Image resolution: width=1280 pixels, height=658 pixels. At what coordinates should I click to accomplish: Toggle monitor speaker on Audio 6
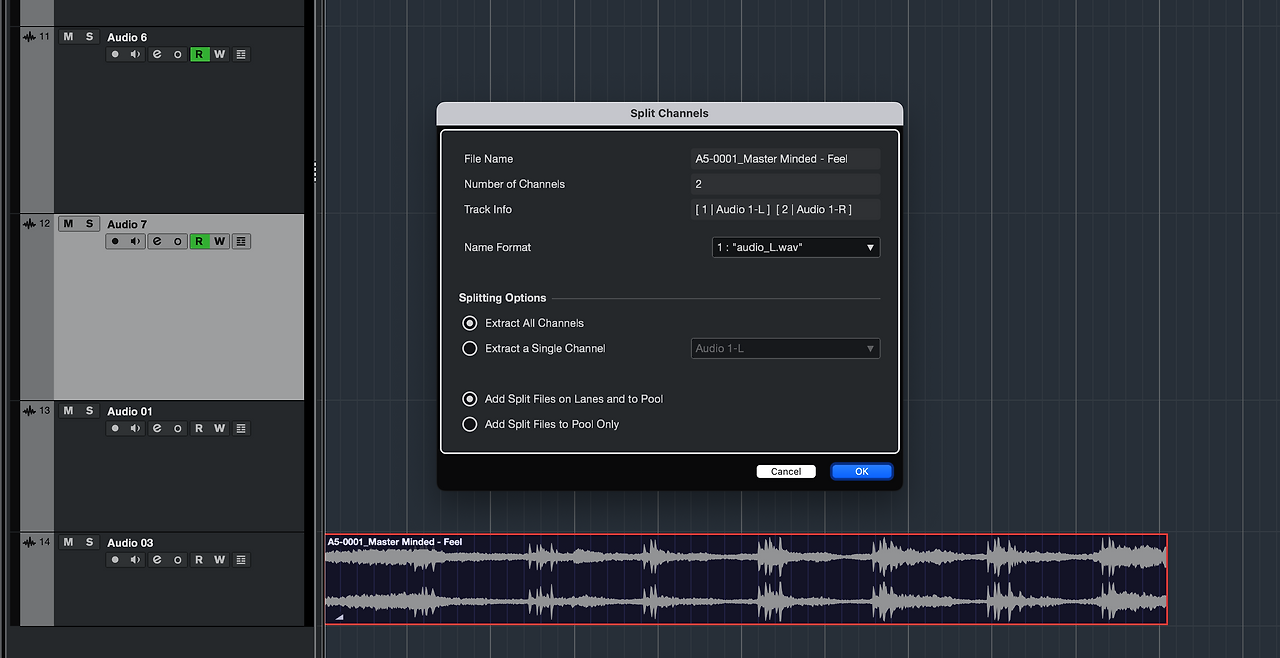tap(136, 54)
